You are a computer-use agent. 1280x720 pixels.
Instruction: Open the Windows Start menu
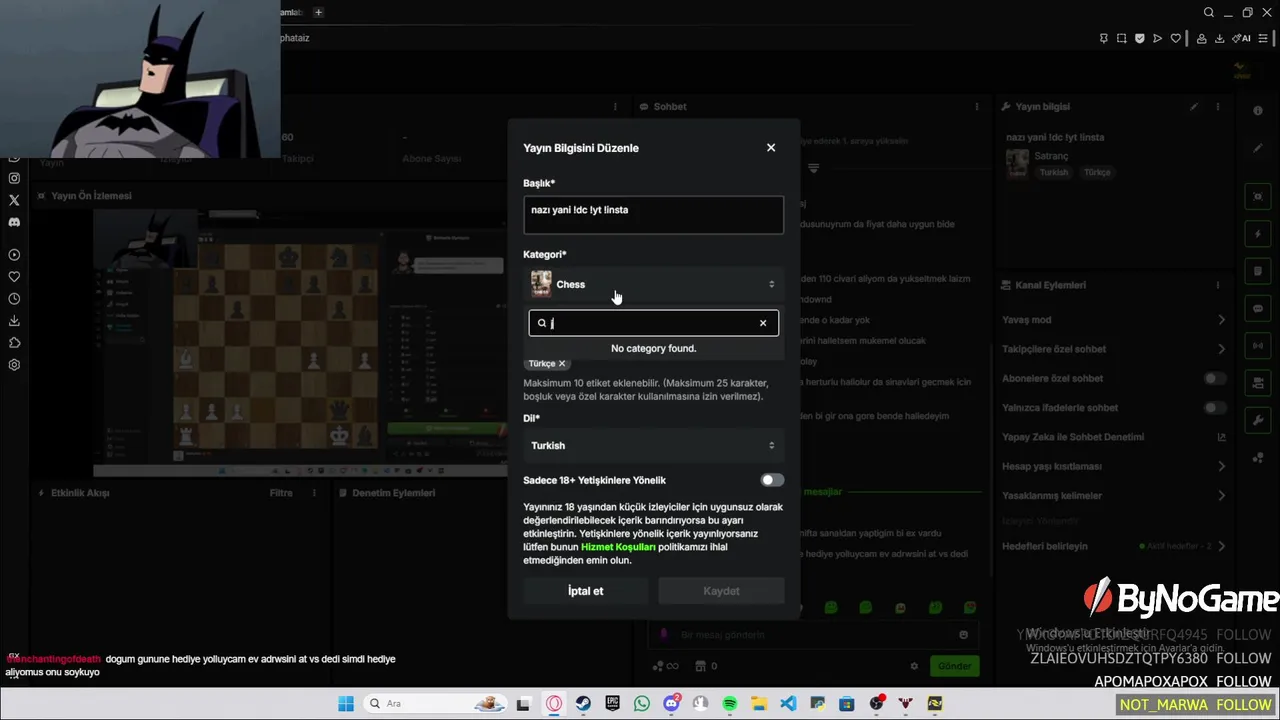346,704
